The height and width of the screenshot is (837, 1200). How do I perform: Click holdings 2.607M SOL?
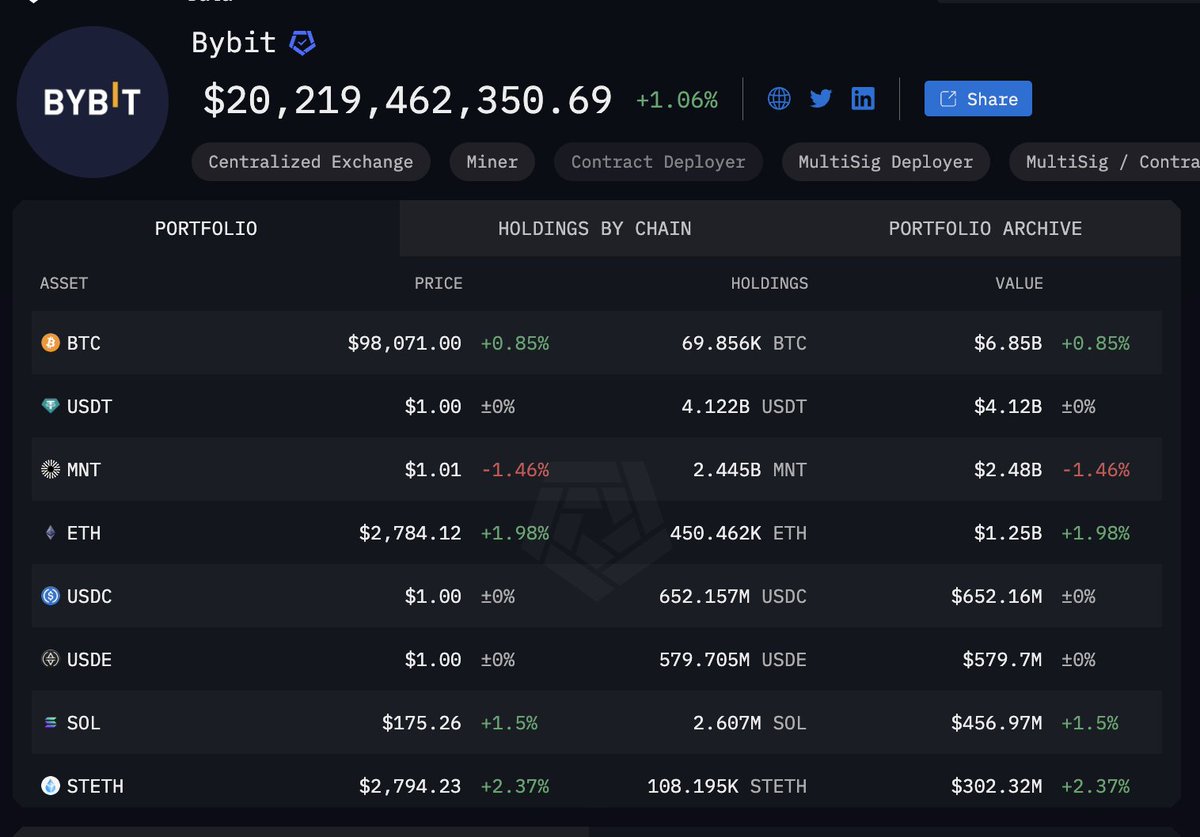click(750, 722)
